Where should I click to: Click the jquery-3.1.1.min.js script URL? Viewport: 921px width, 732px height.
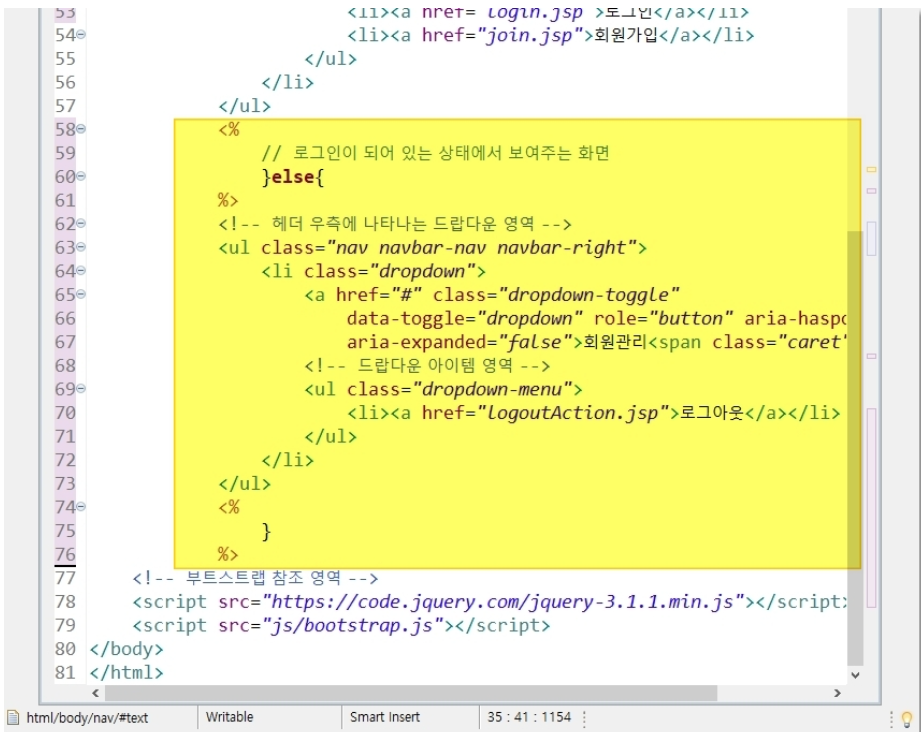point(503,602)
